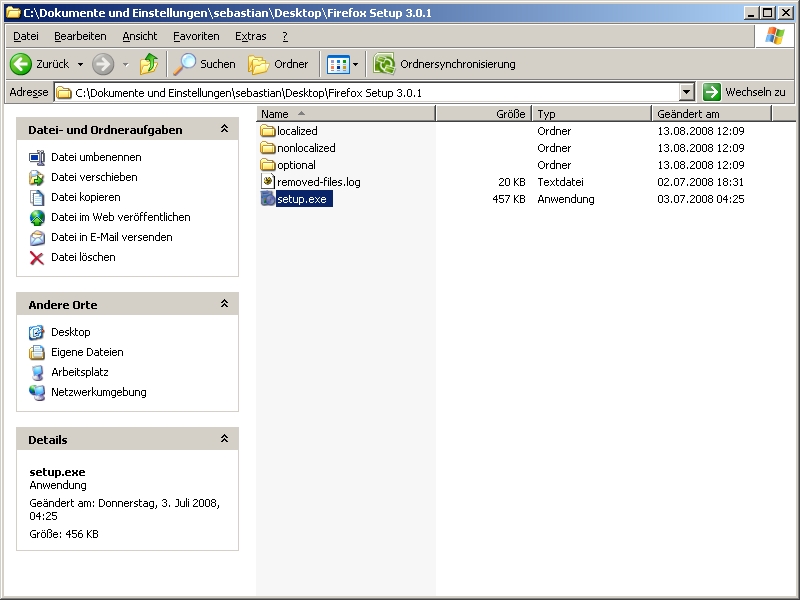
Task: Open the Ansicht menu
Action: click(140, 36)
